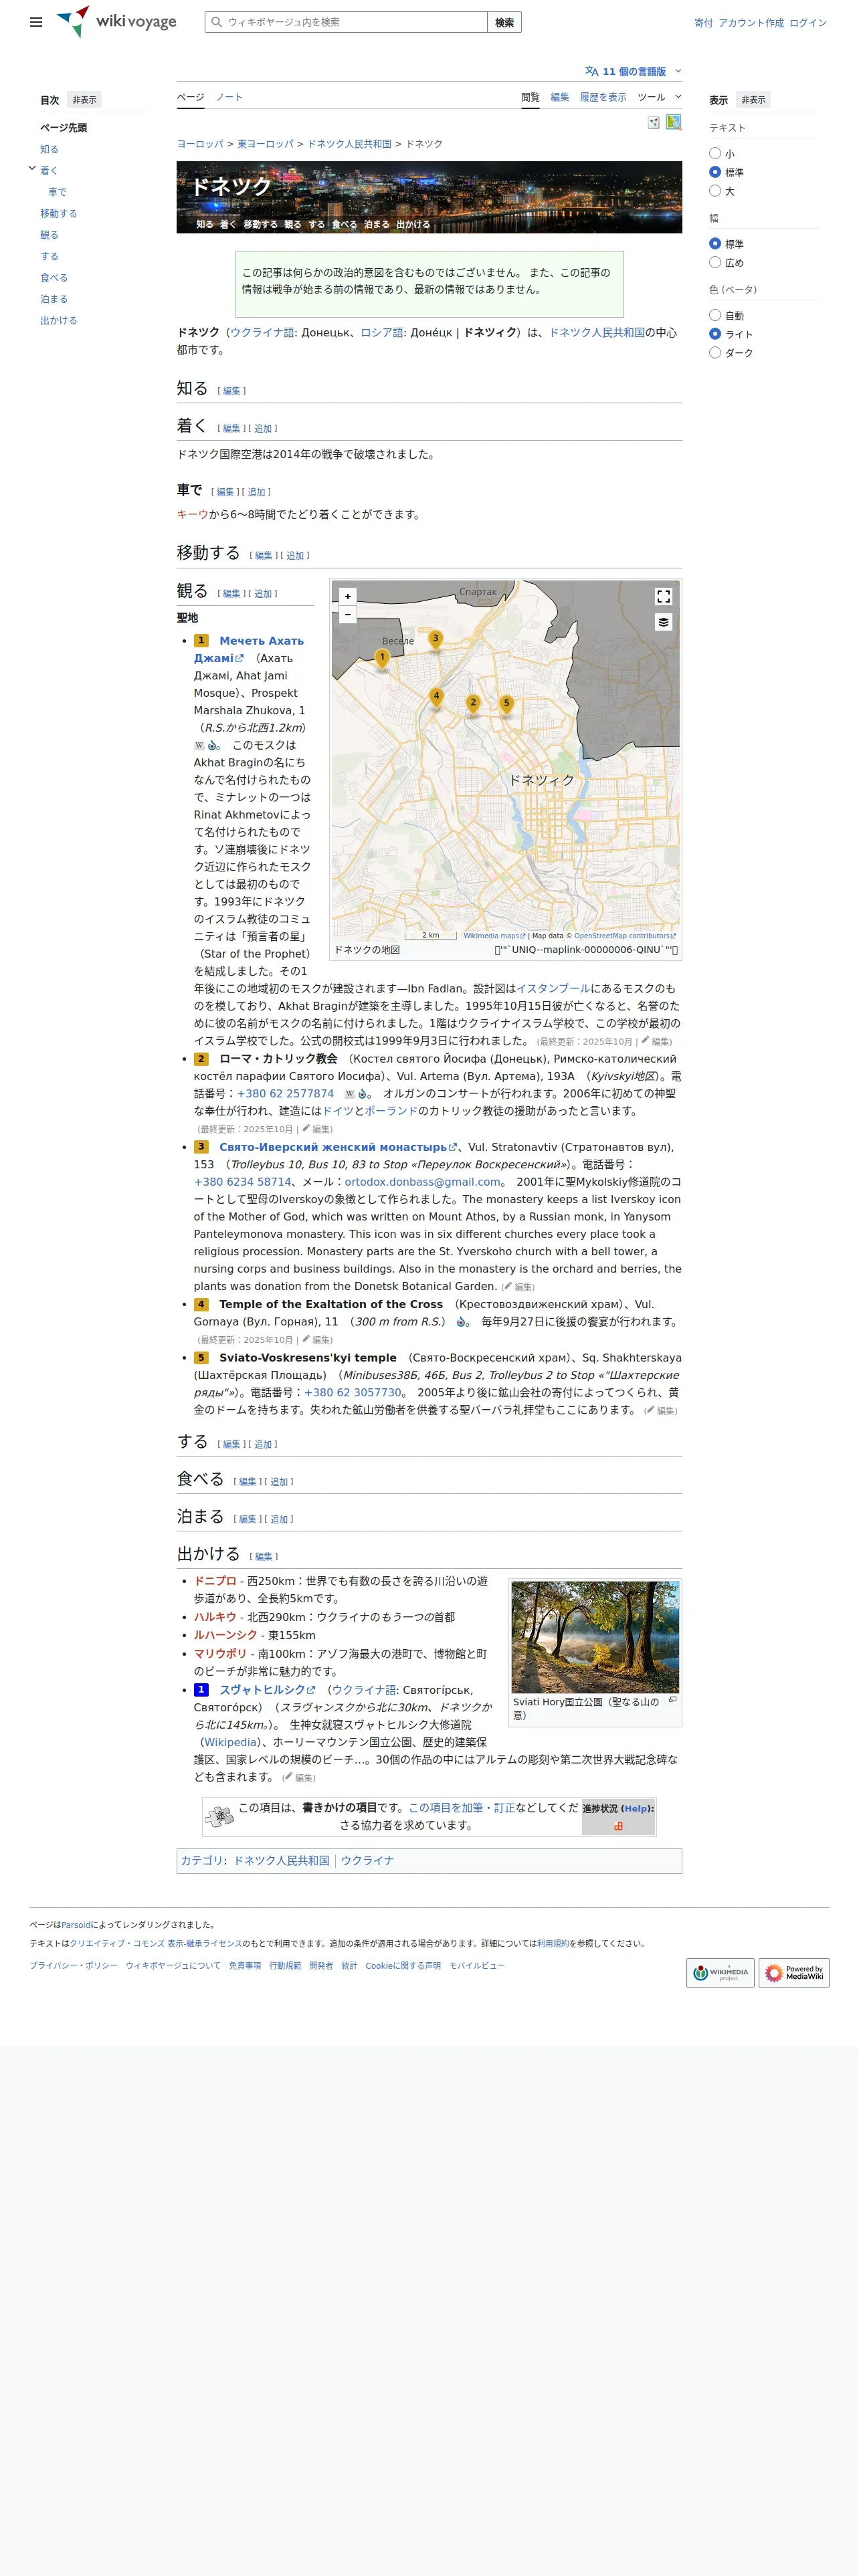
Task: Open the ツール tools dropdown
Action: coord(659,97)
